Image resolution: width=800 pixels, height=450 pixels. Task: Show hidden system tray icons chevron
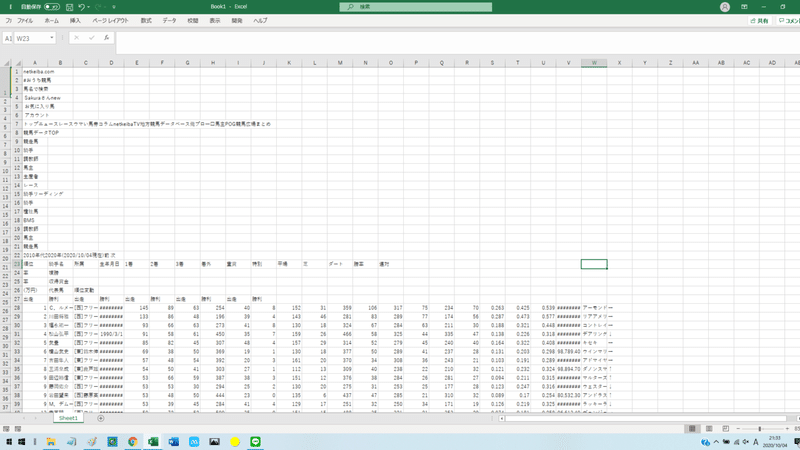(716, 442)
